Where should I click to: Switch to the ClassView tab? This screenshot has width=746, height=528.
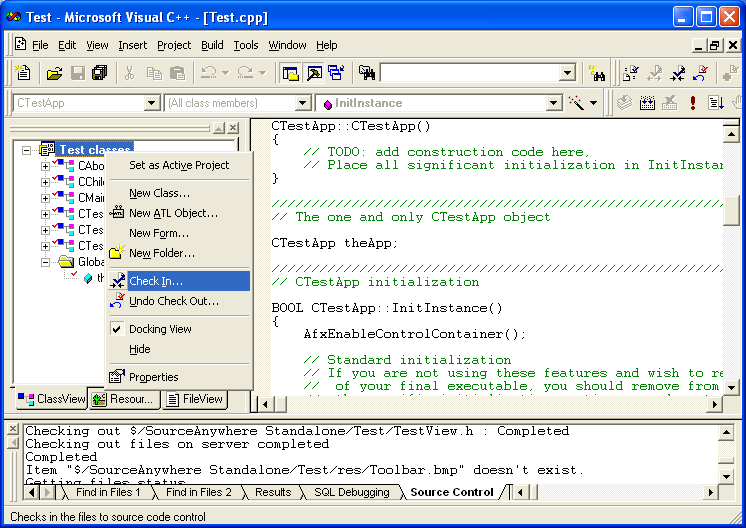click(52, 399)
